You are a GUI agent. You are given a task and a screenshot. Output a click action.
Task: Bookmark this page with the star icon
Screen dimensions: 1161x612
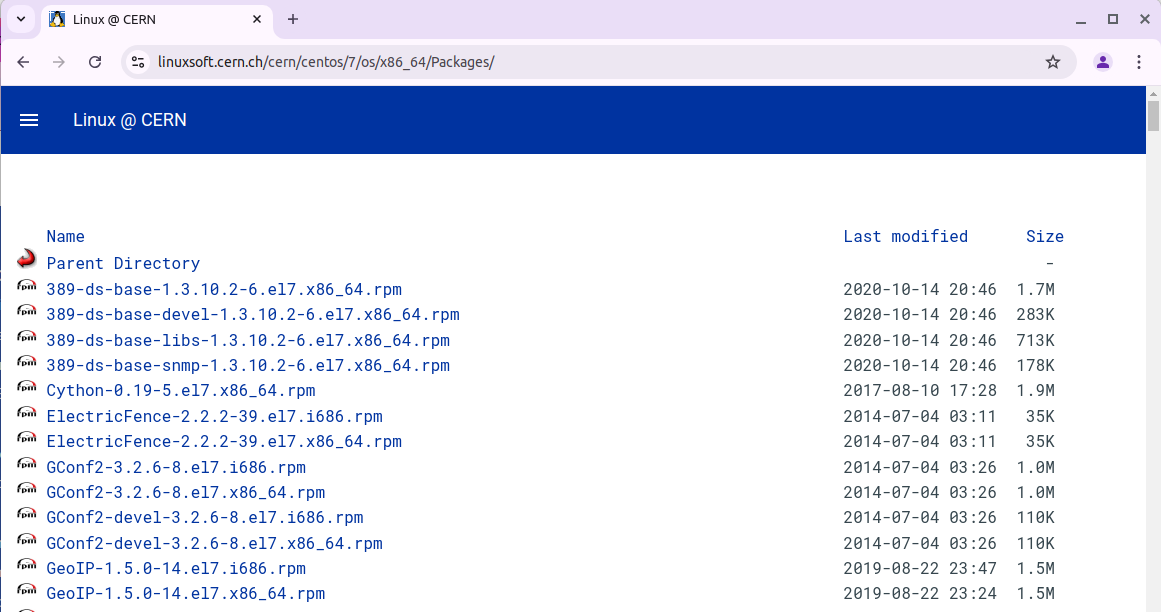[x=1053, y=62]
